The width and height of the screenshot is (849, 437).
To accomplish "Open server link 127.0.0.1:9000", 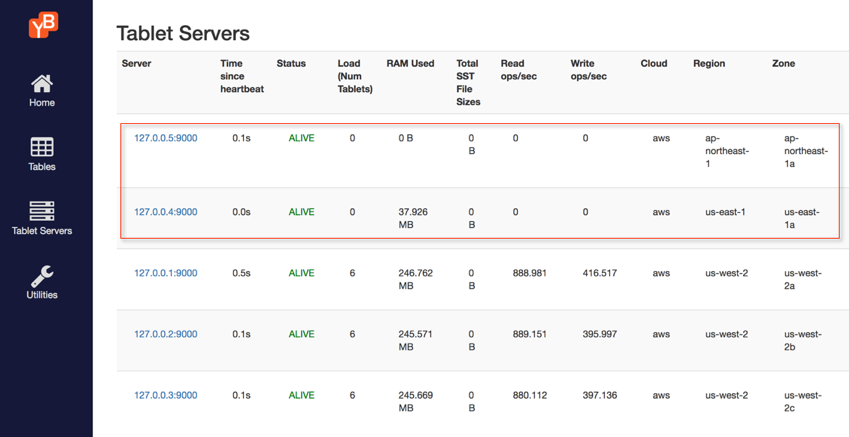I will (x=165, y=273).
